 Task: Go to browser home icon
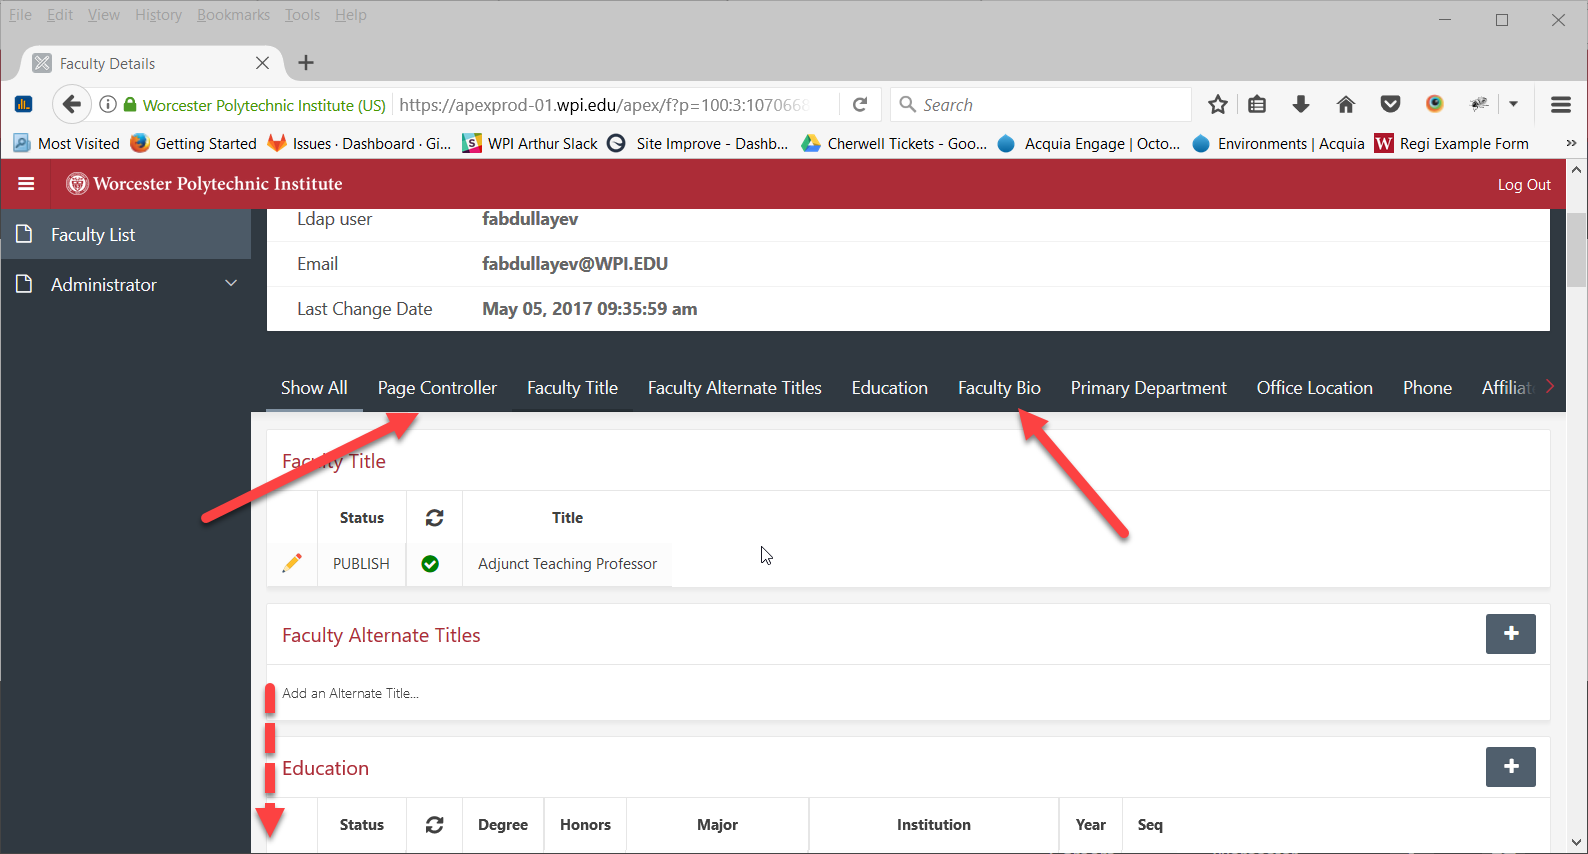coord(1345,105)
